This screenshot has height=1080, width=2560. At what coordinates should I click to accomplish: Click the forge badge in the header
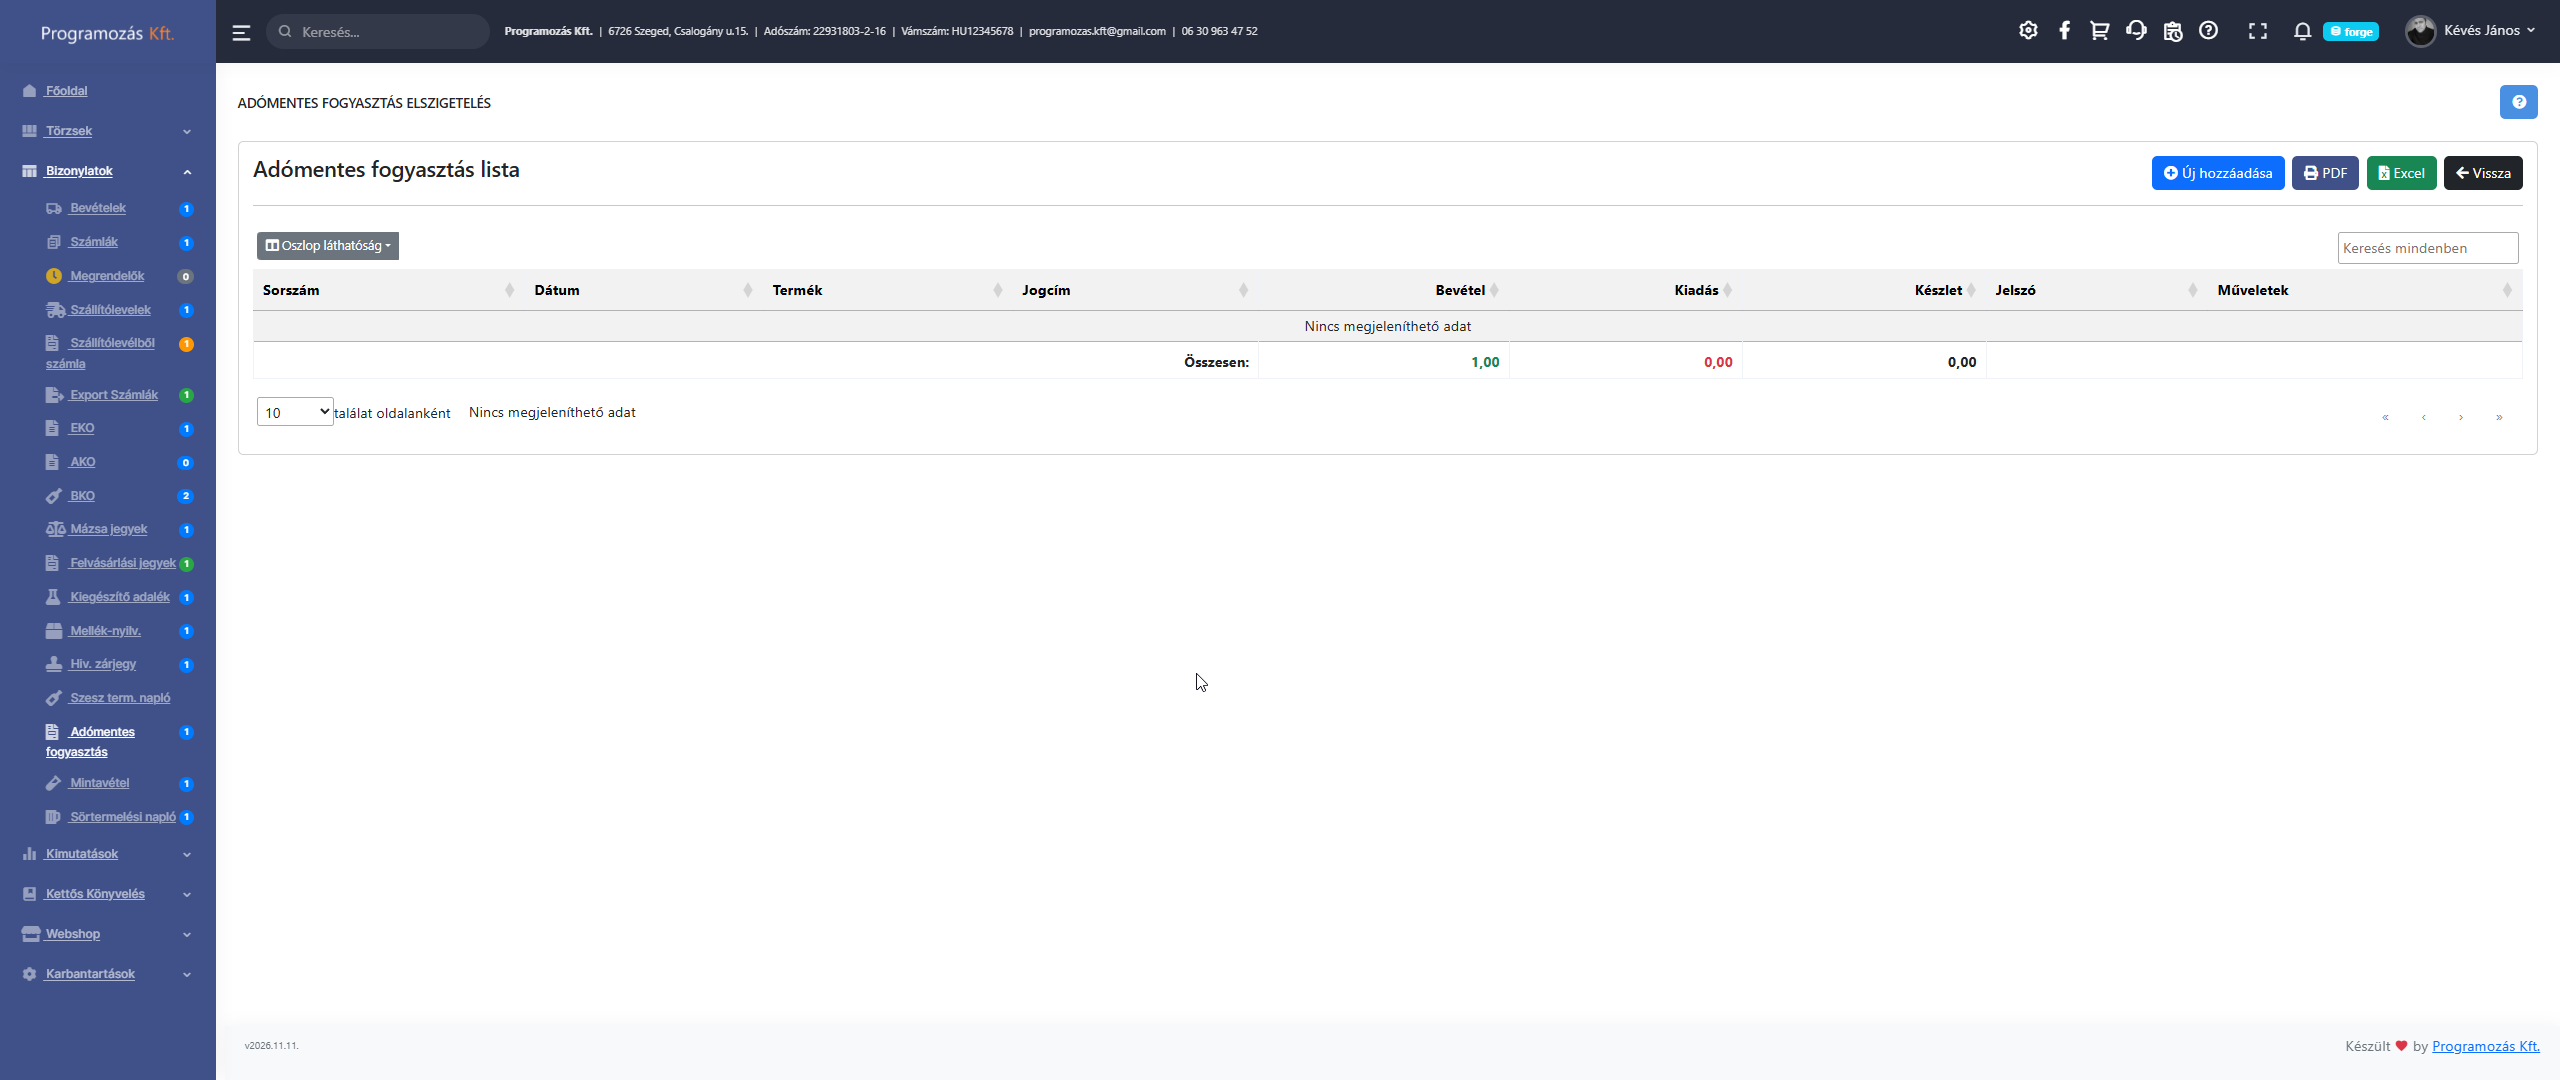[2350, 32]
